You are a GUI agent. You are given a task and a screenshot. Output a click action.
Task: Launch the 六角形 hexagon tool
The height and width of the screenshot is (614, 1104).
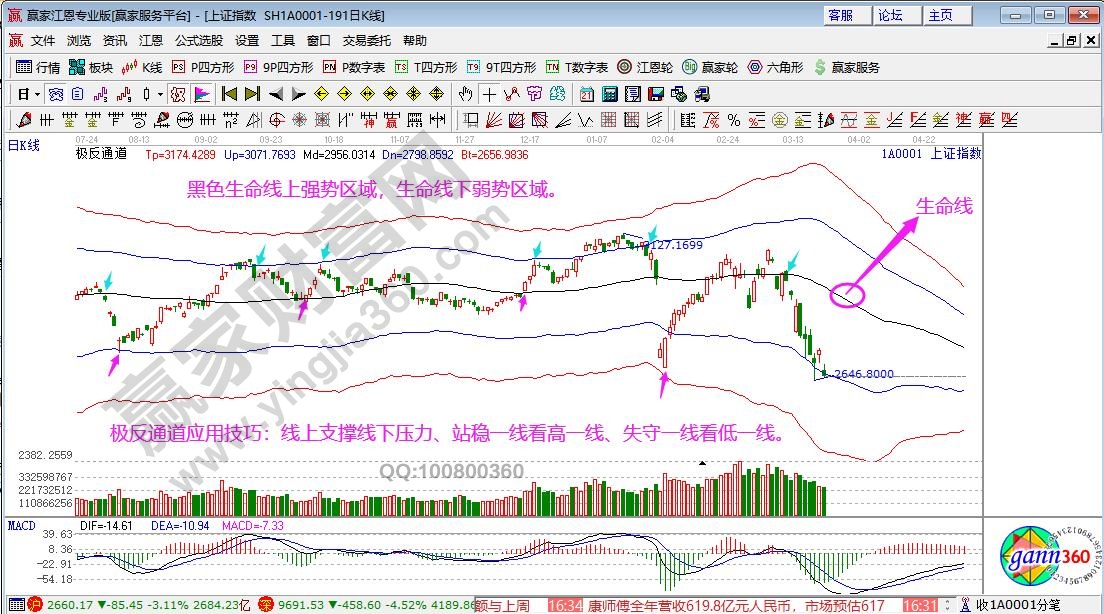(774, 67)
